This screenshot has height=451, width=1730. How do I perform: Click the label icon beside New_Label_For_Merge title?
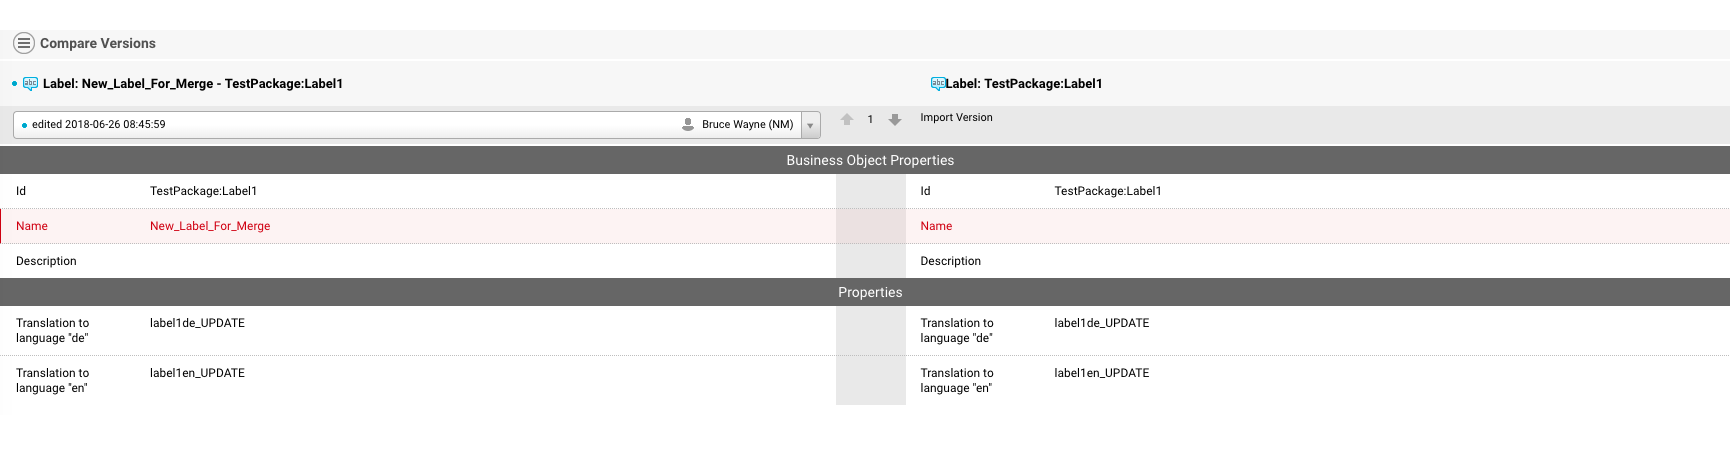pos(30,84)
